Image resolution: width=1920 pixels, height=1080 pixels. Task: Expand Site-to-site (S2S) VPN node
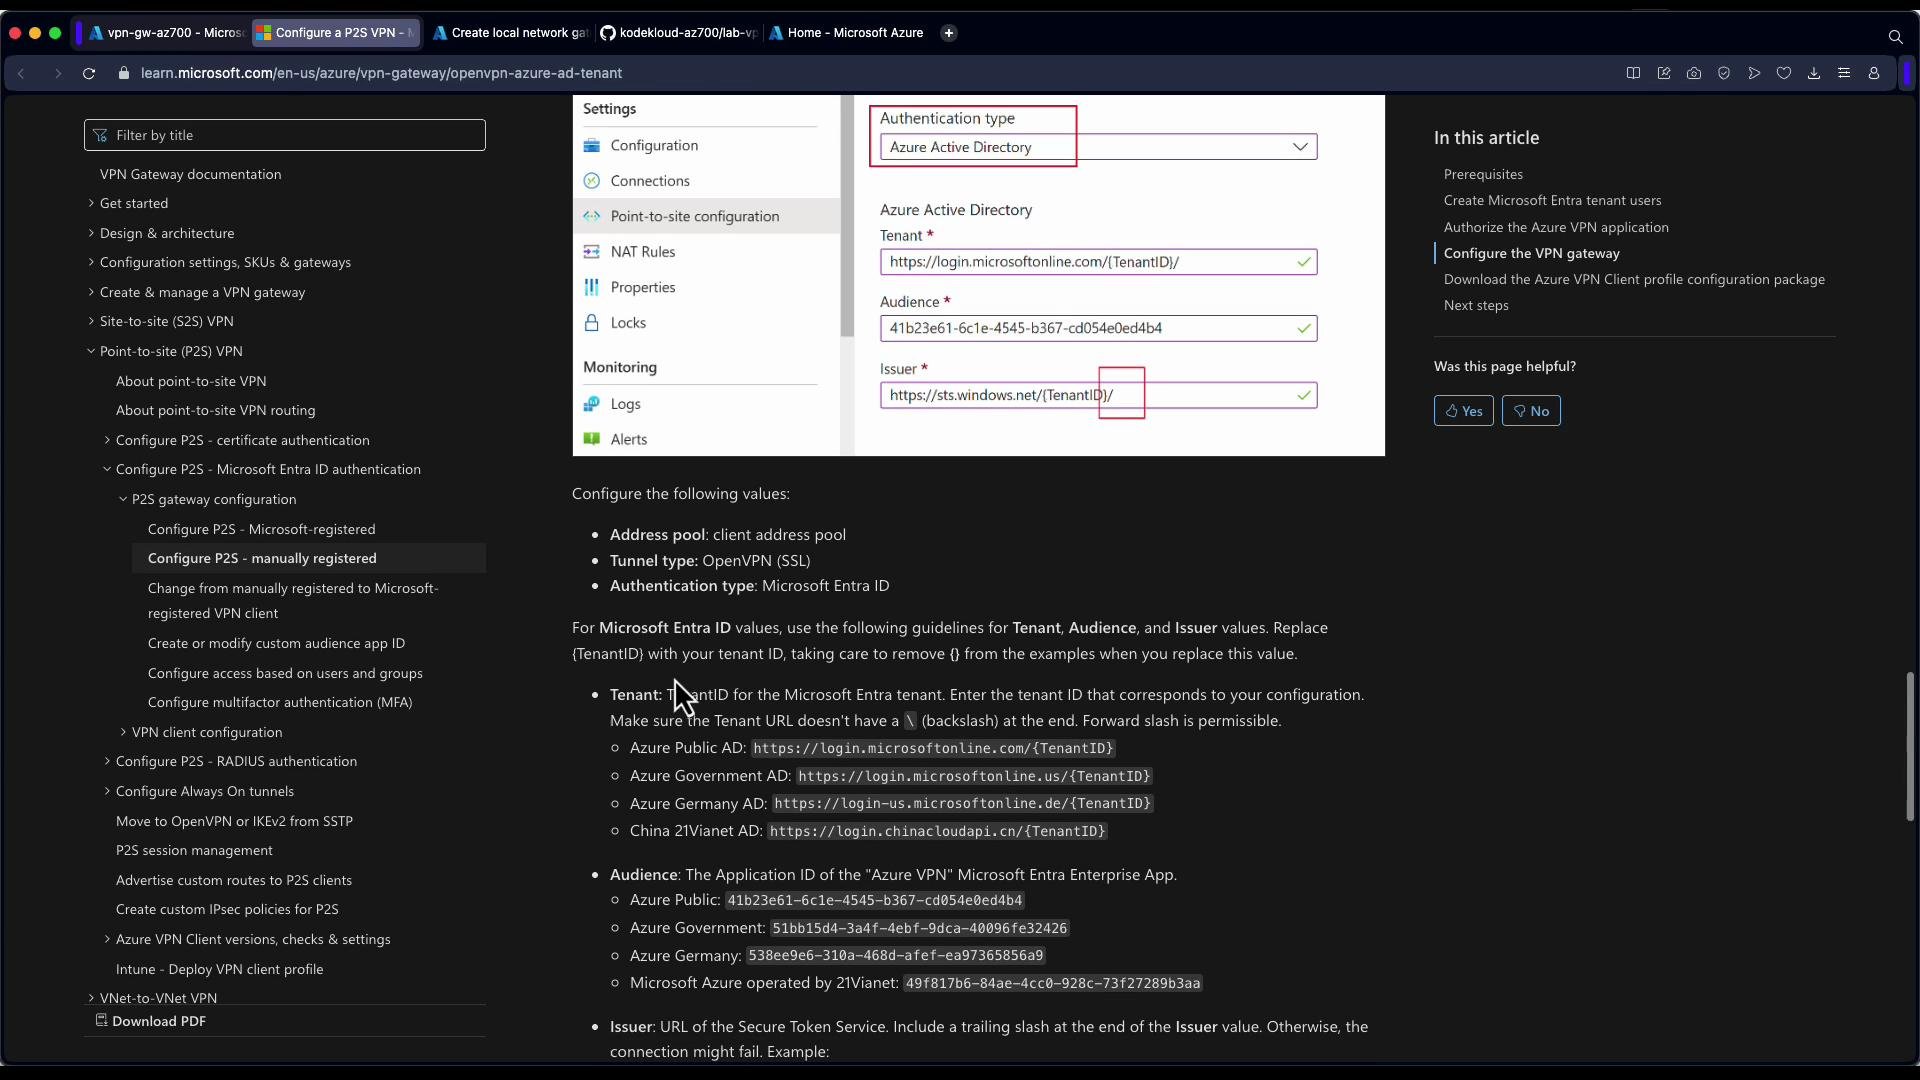click(91, 321)
